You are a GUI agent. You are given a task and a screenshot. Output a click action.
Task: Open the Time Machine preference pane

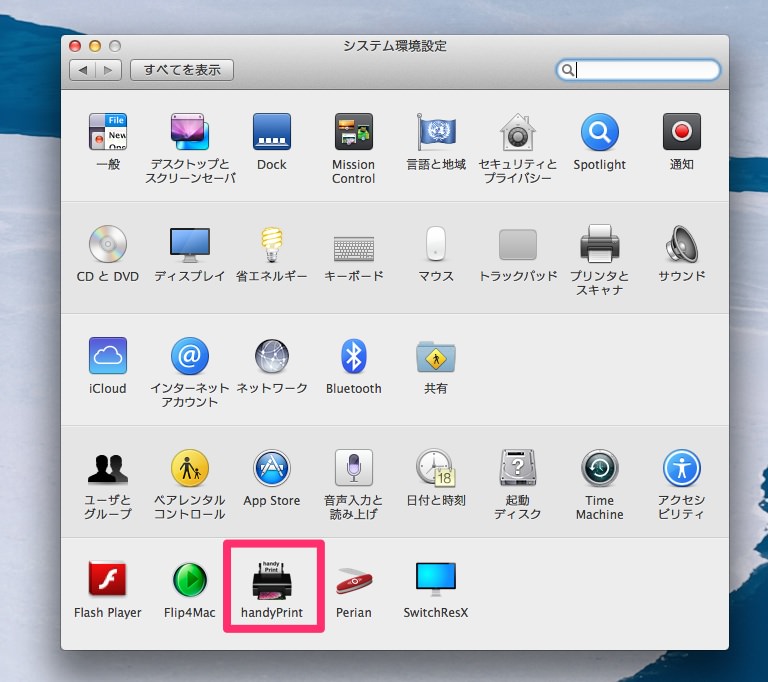600,468
